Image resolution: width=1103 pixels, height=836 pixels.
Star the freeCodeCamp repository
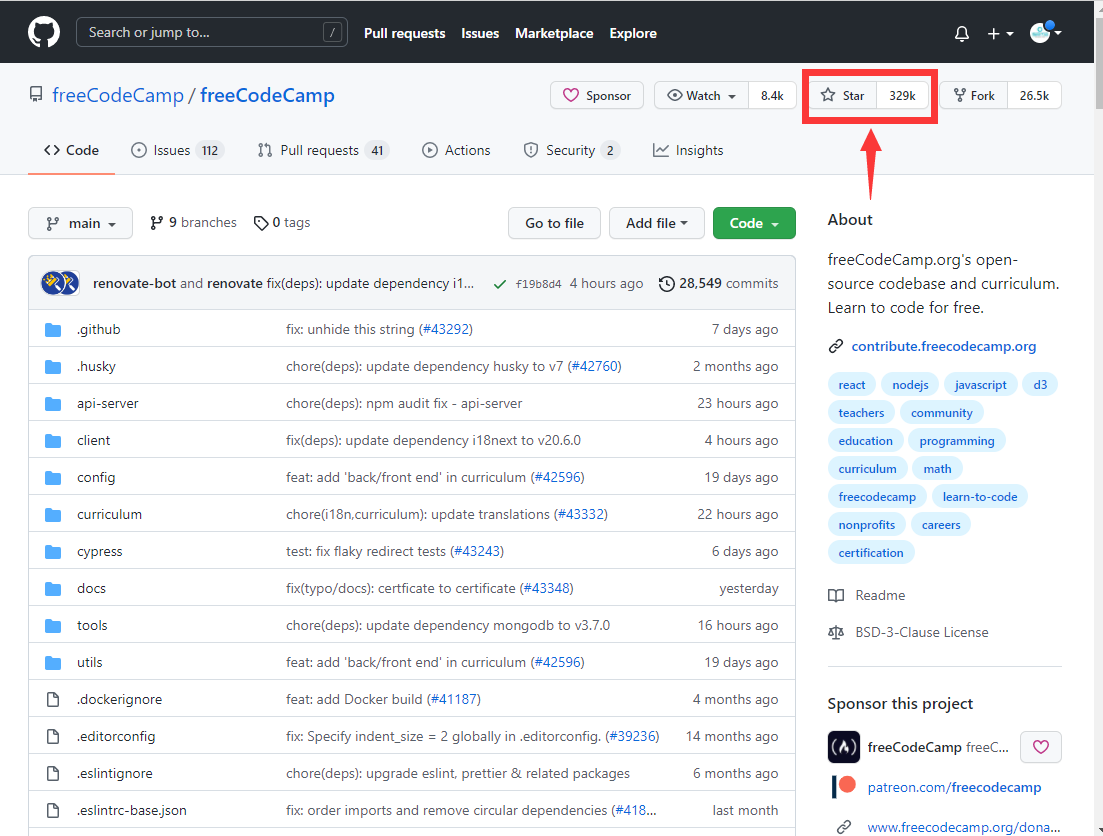point(843,96)
